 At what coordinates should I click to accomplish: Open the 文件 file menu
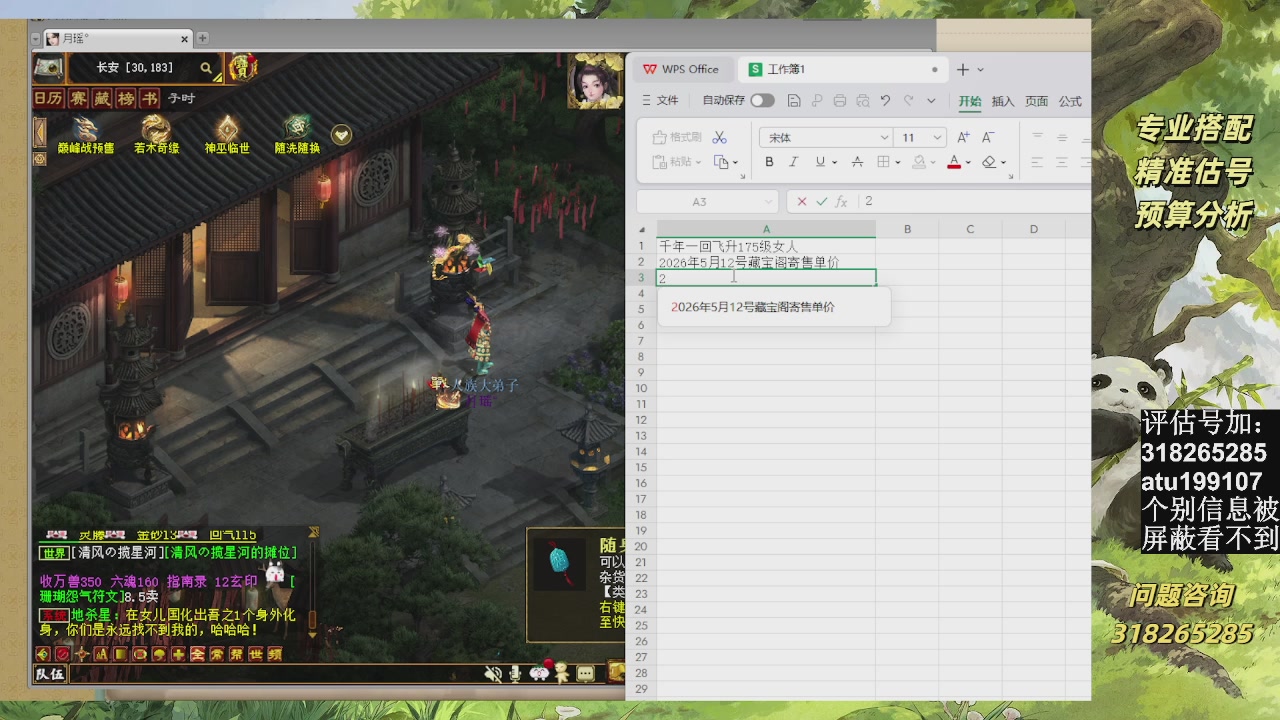tap(660, 100)
